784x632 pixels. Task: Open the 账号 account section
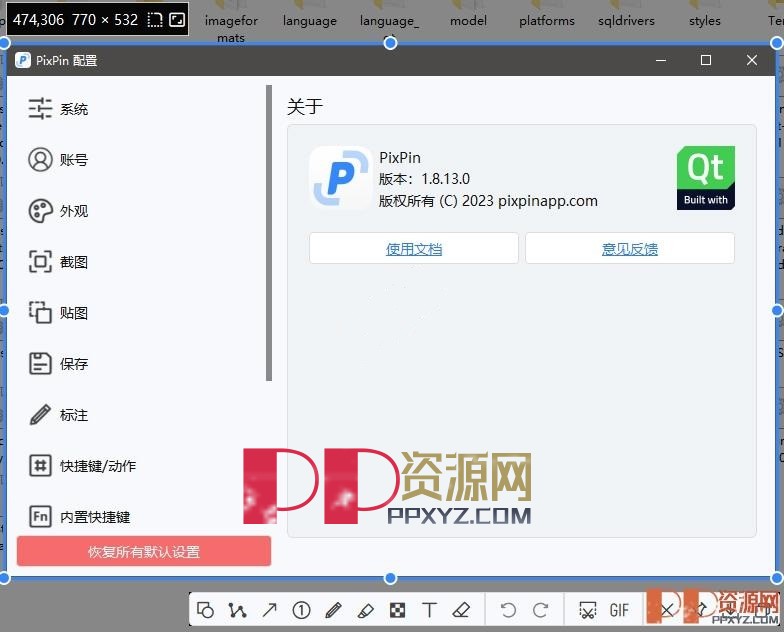tap(58, 160)
